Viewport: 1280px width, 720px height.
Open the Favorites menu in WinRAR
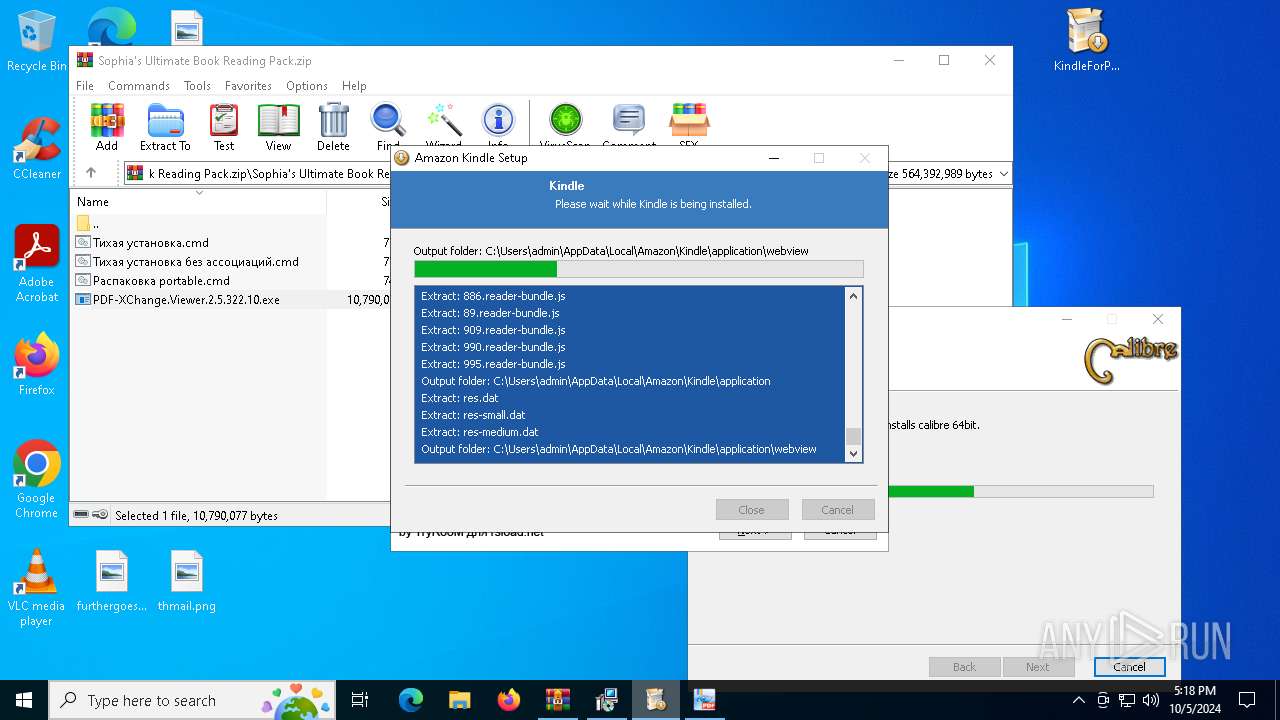coord(248,86)
